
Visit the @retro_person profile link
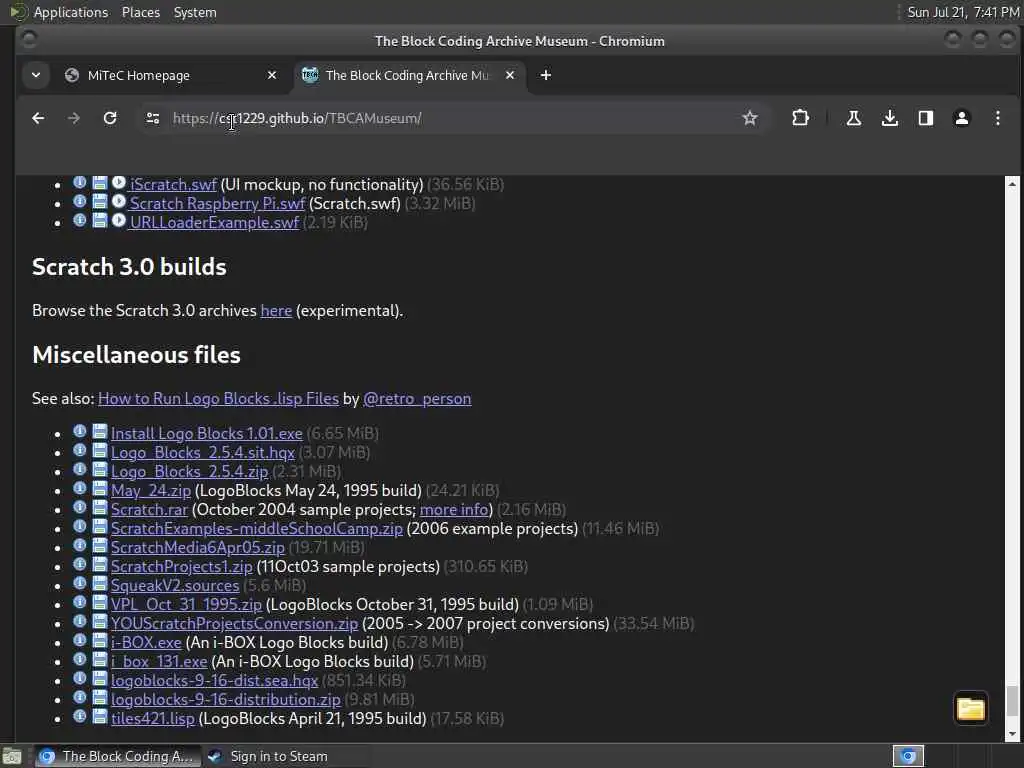coord(417,399)
